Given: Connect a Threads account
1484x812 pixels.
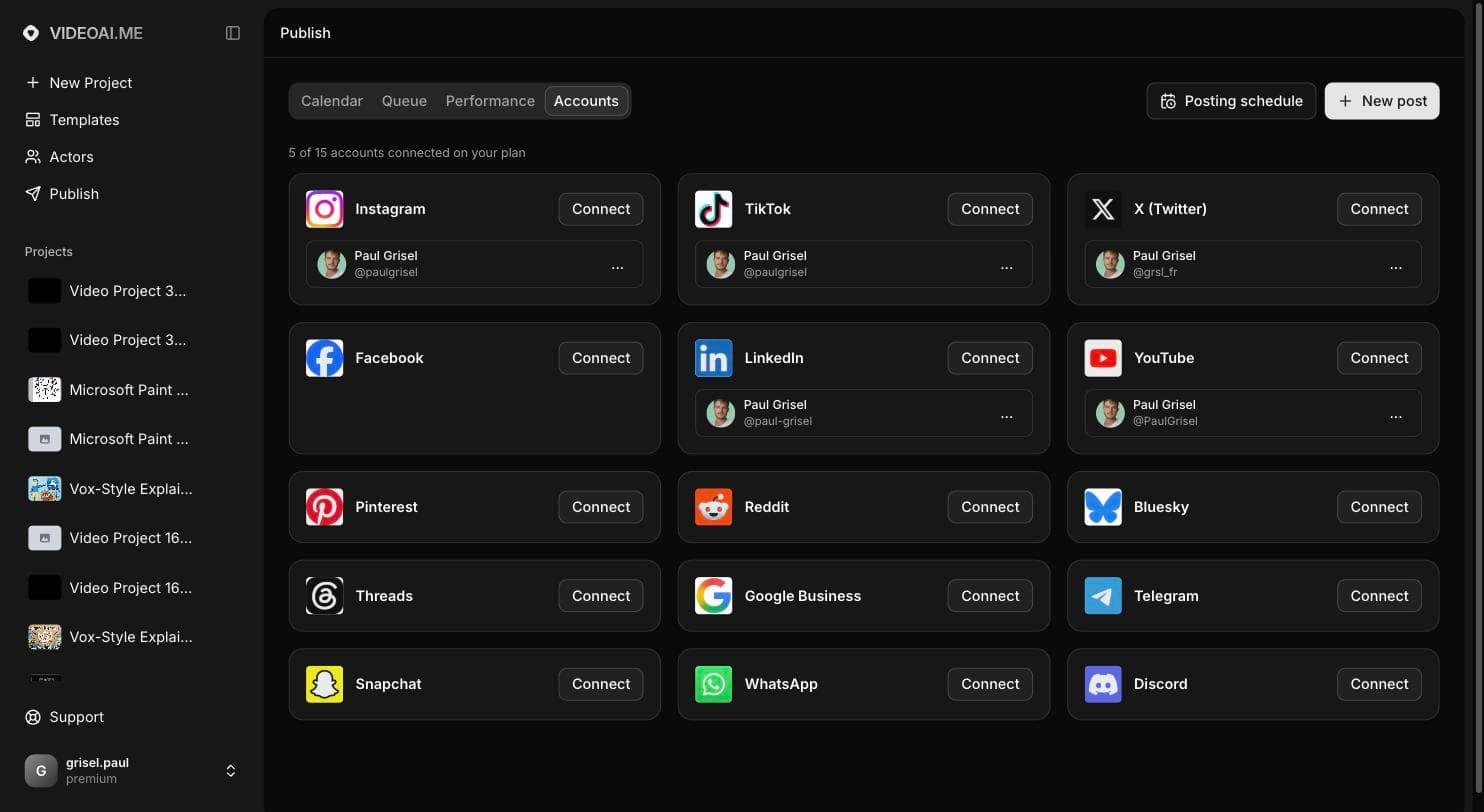Looking at the screenshot, I should [601, 596].
